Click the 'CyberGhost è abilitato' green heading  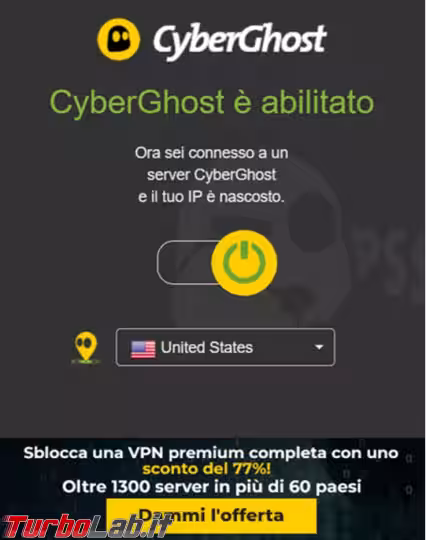(211, 102)
